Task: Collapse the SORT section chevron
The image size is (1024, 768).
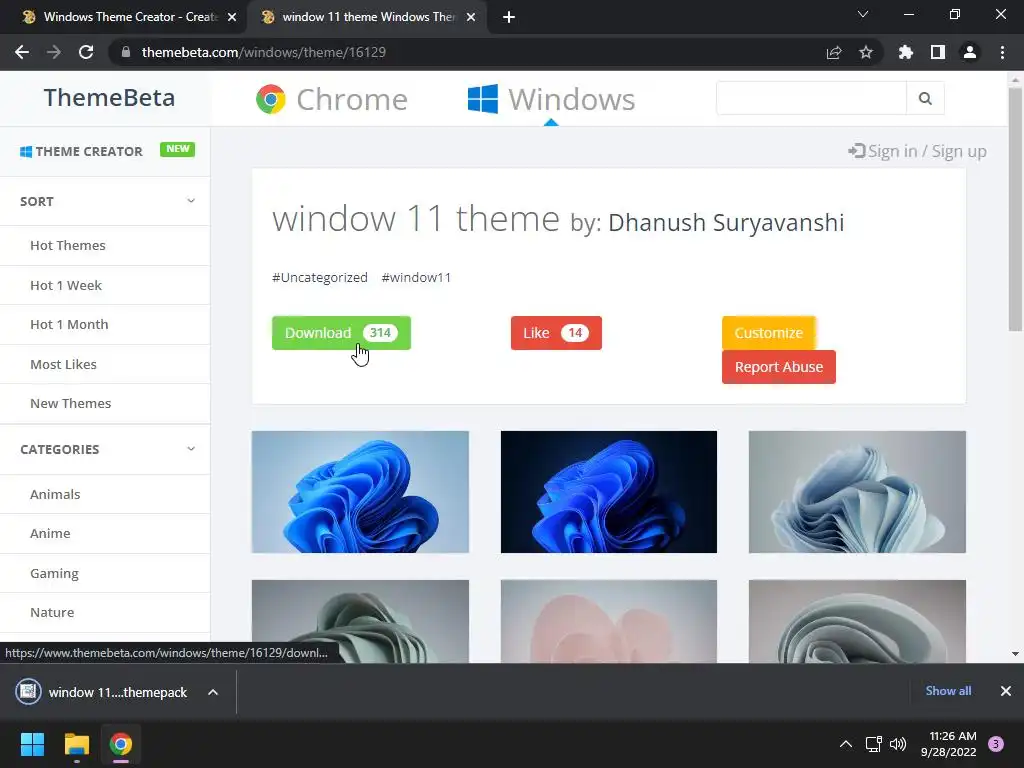Action: point(191,200)
